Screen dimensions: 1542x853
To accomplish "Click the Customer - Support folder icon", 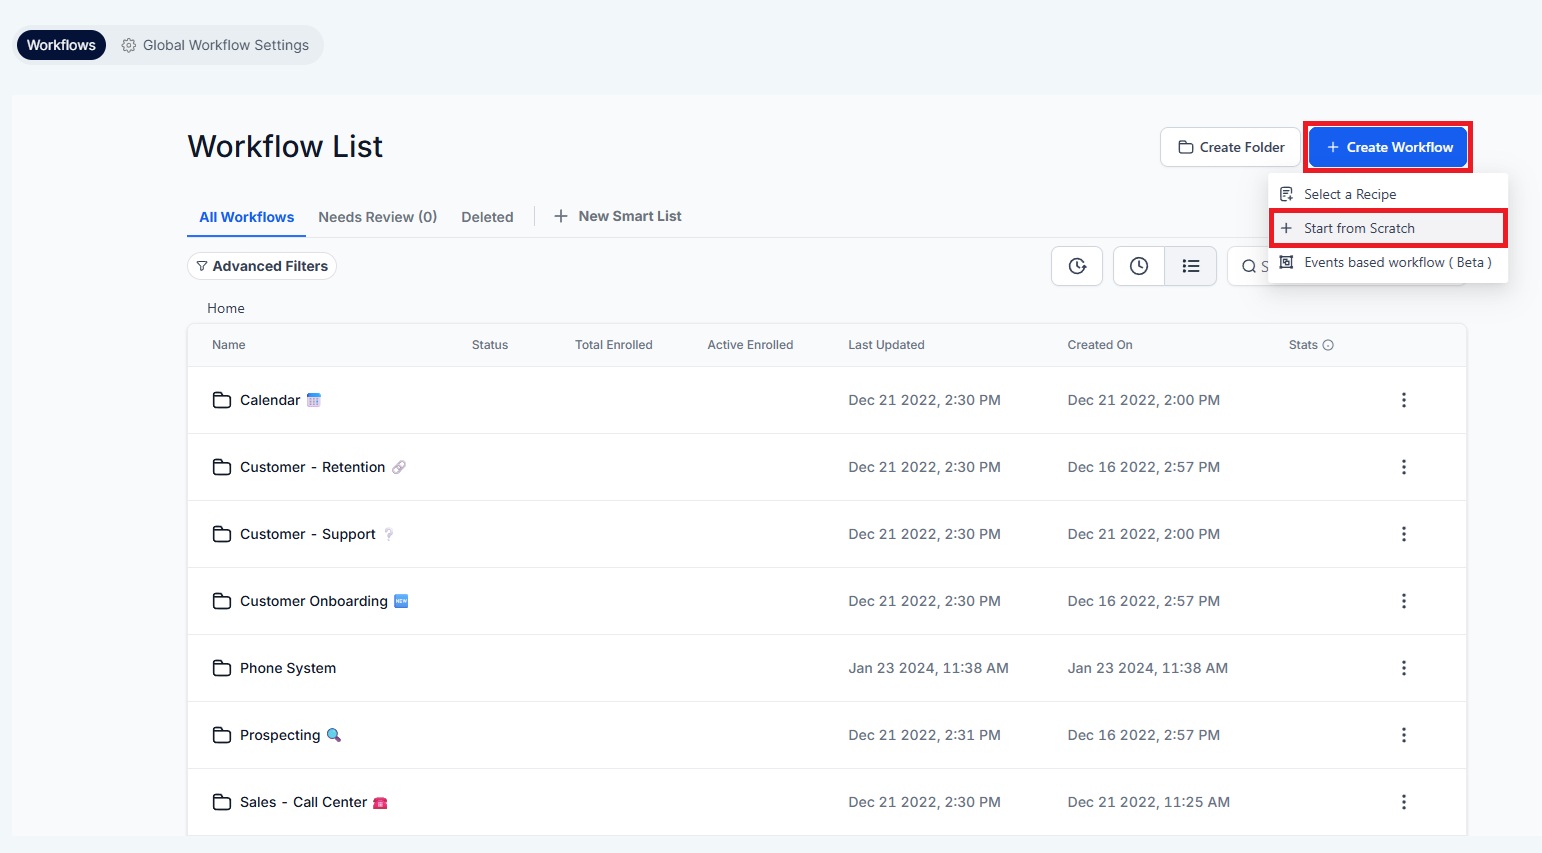I will coord(222,534).
